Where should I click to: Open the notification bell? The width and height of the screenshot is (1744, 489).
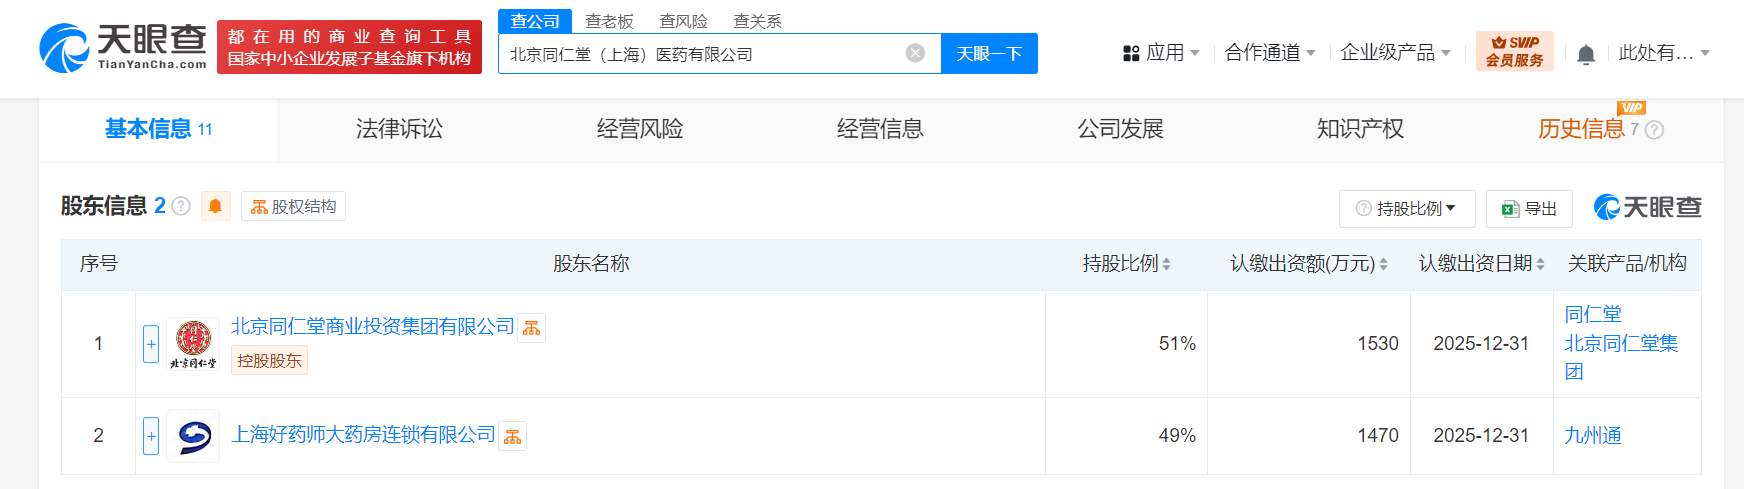click(1586, 54)
